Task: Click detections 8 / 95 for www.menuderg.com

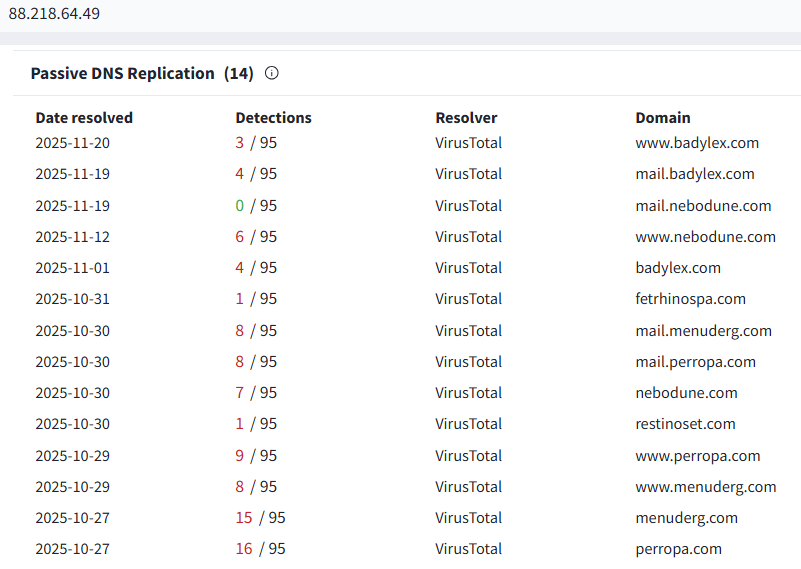Action: [256, 487]
